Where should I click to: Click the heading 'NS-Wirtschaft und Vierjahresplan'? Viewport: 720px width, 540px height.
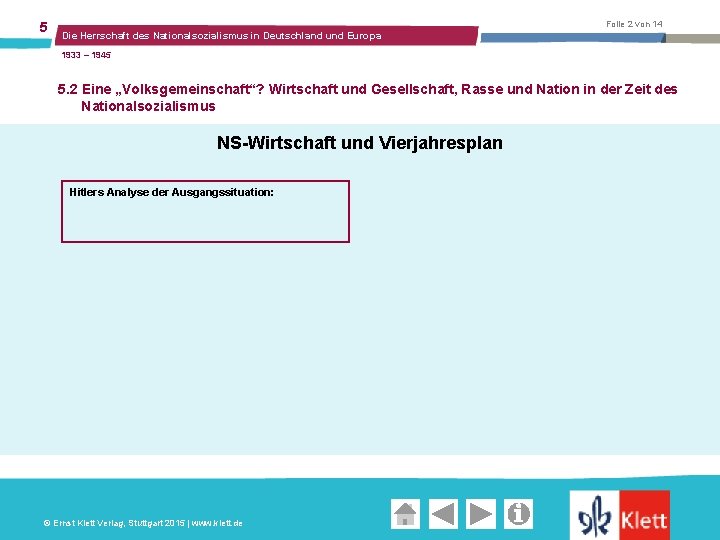(x=360, y=143)
